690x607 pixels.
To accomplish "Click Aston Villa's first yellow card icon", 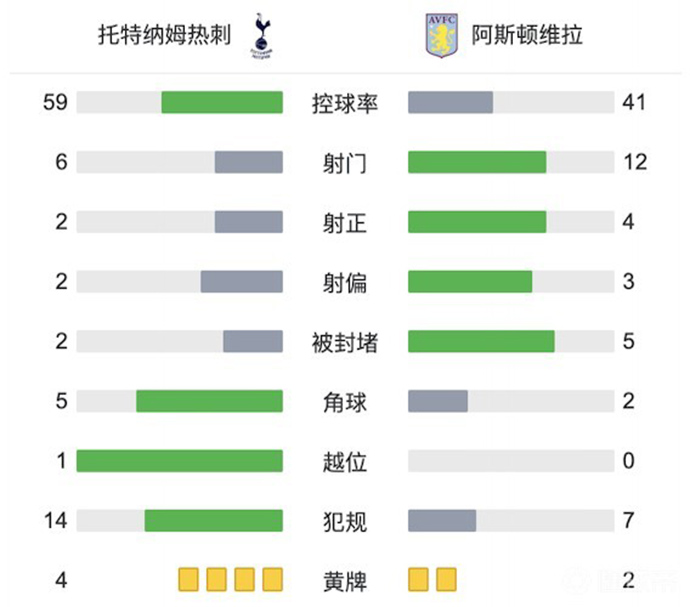I will (418, 579).
